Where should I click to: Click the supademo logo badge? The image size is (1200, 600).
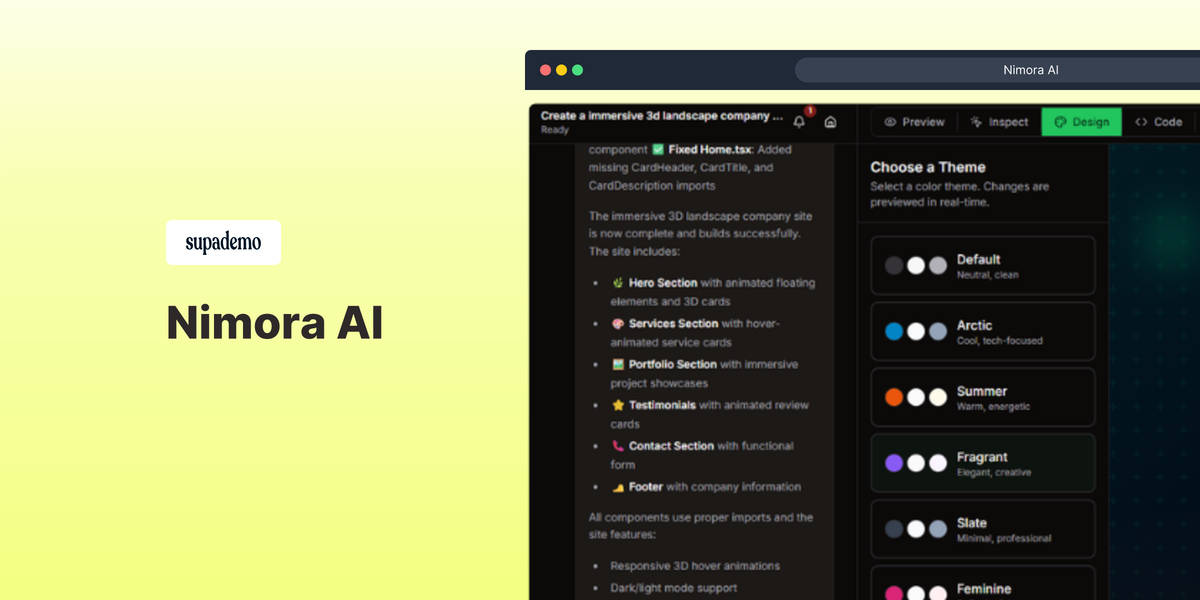(x=223, y=242)
